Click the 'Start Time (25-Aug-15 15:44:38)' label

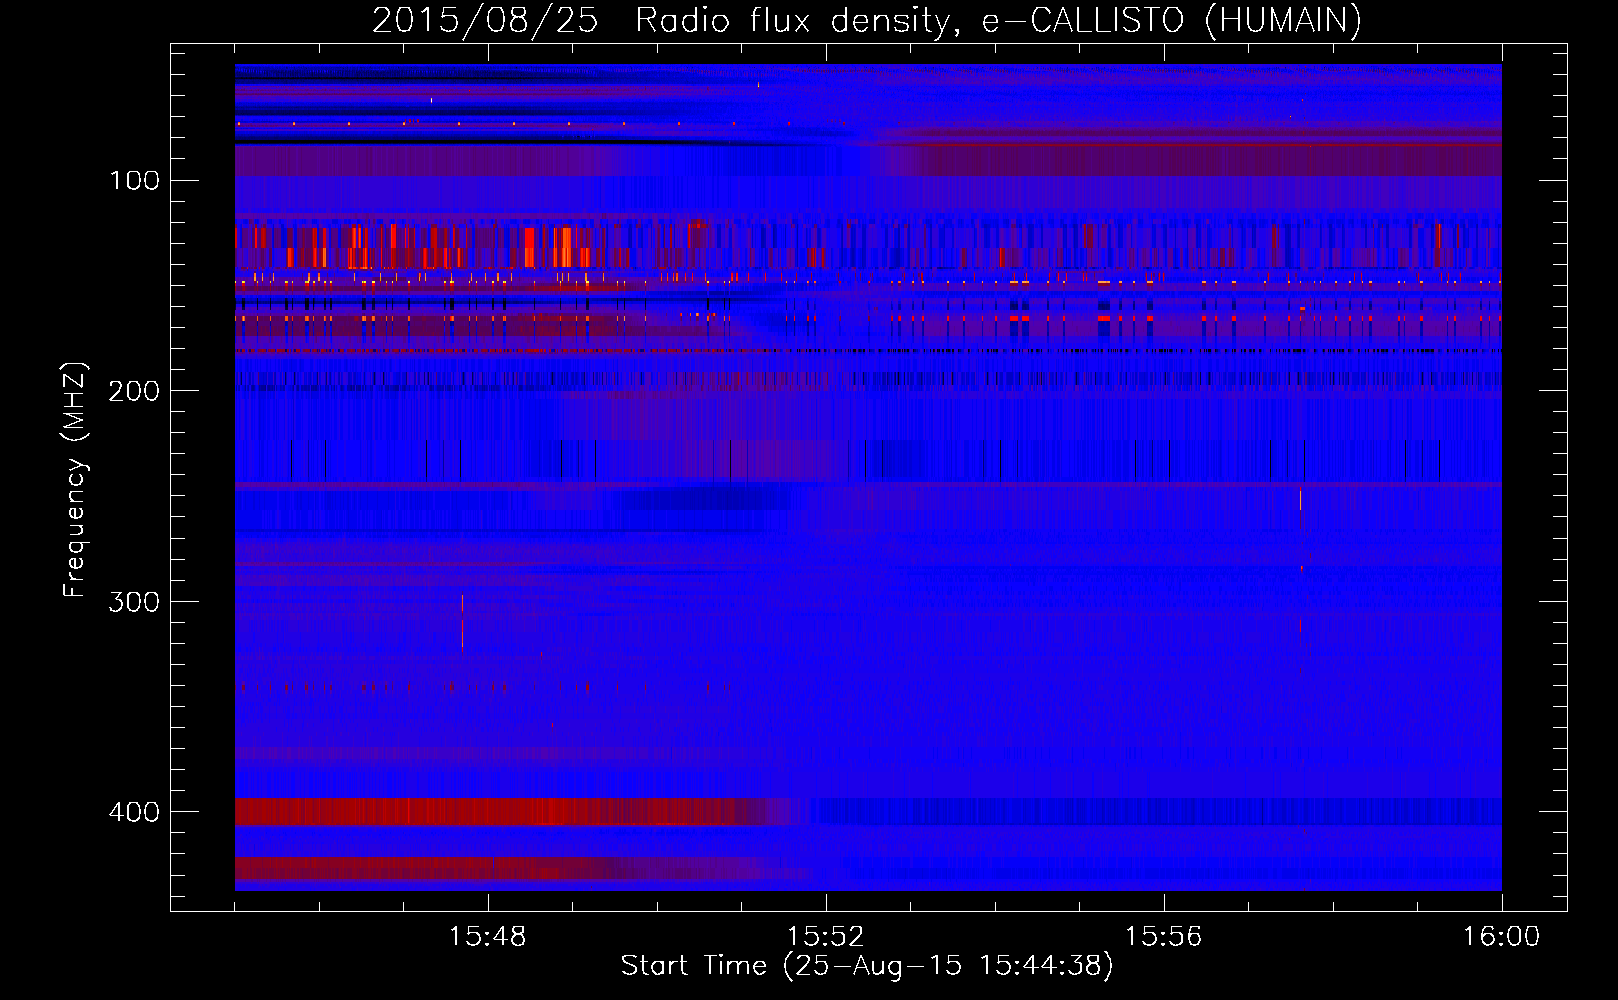click(867, 966)
